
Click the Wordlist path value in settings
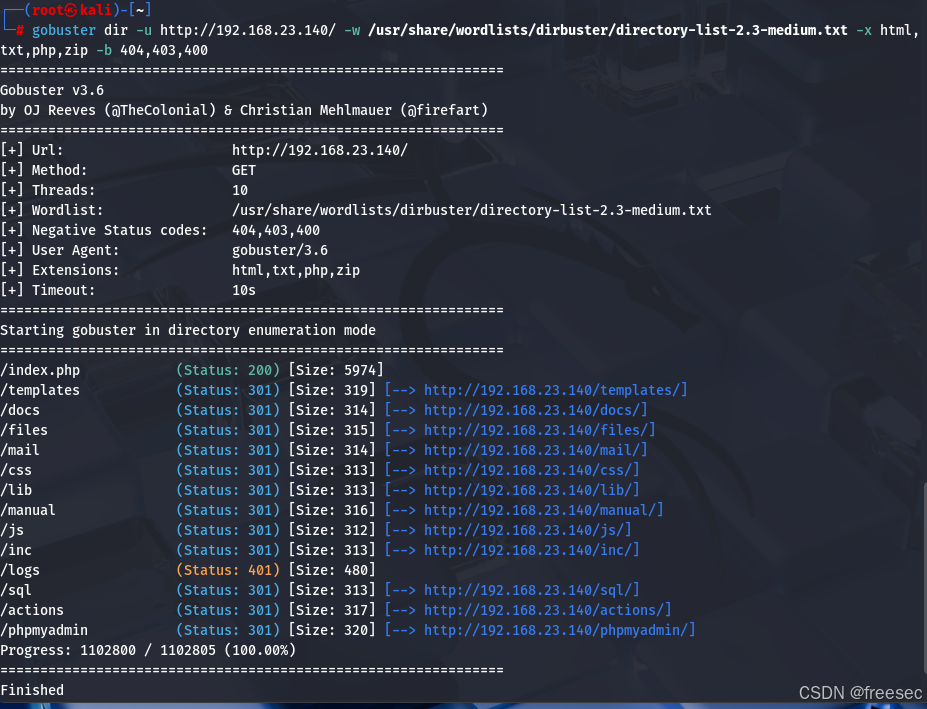coord(472,211)
